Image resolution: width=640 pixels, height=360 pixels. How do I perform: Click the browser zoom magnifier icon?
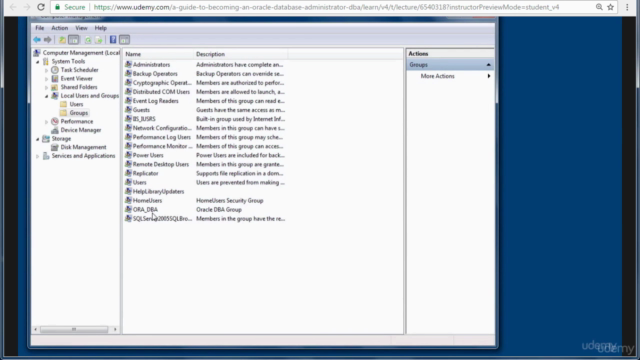[x=599, y=7]
